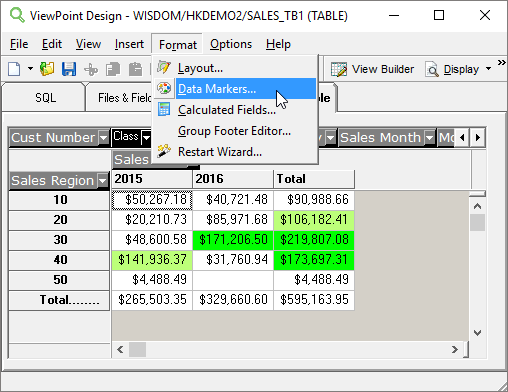The image size is (508, 392).
Task: Choose Group Footer Editor... entry
Action: pyautogui.click(x=235, y=131)
